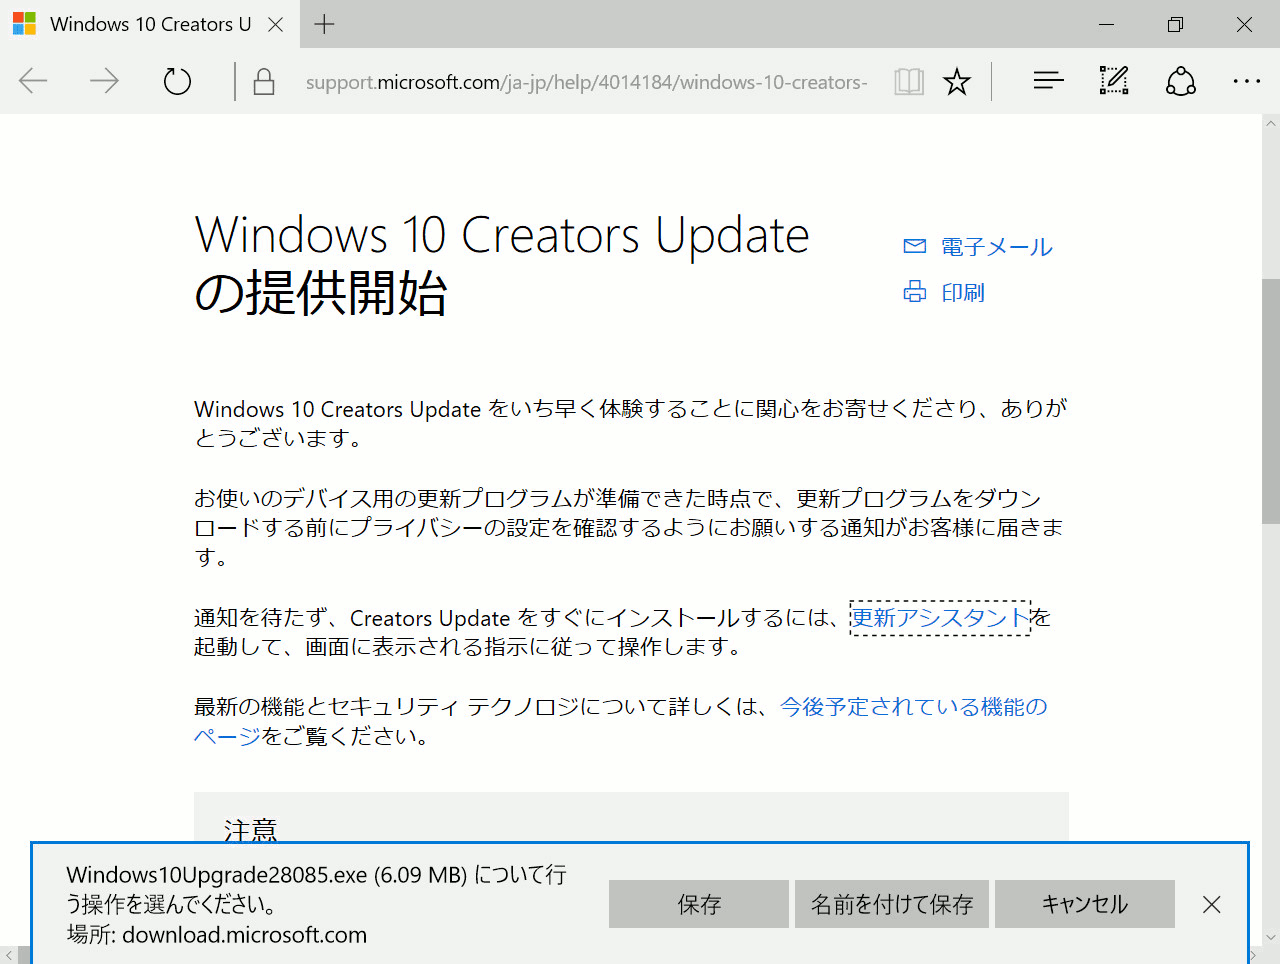
Task: Click the address bar URL
Action: (x=586, y=82)
